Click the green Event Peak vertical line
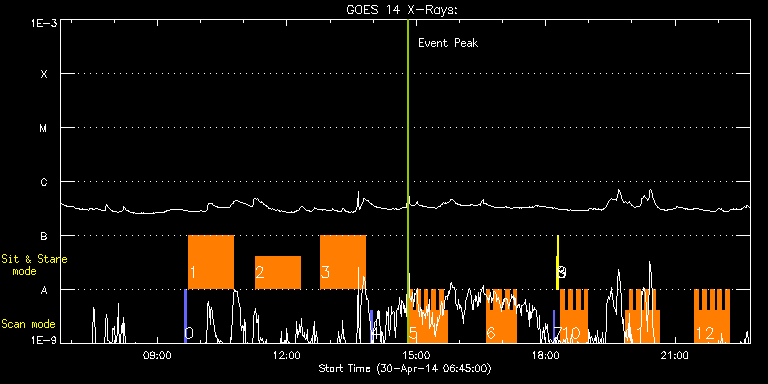Image resolution: width=768 pixels, height=384 pixels. 408,181
